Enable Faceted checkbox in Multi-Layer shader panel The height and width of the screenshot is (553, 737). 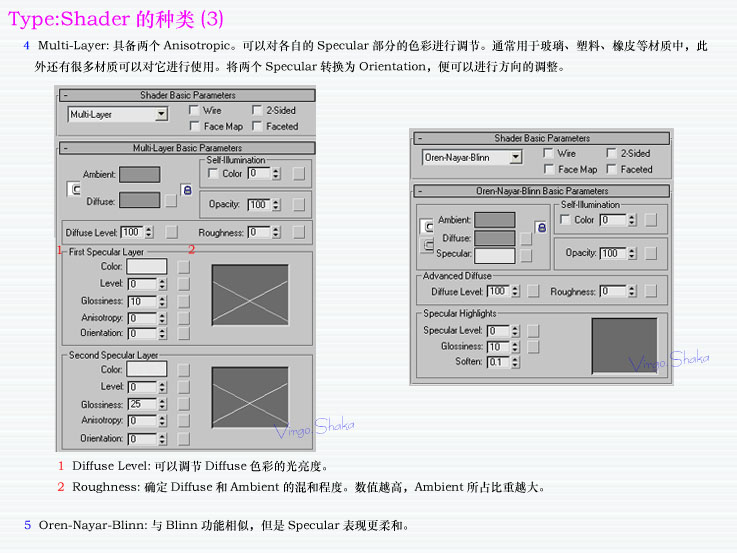click(257, 126)
